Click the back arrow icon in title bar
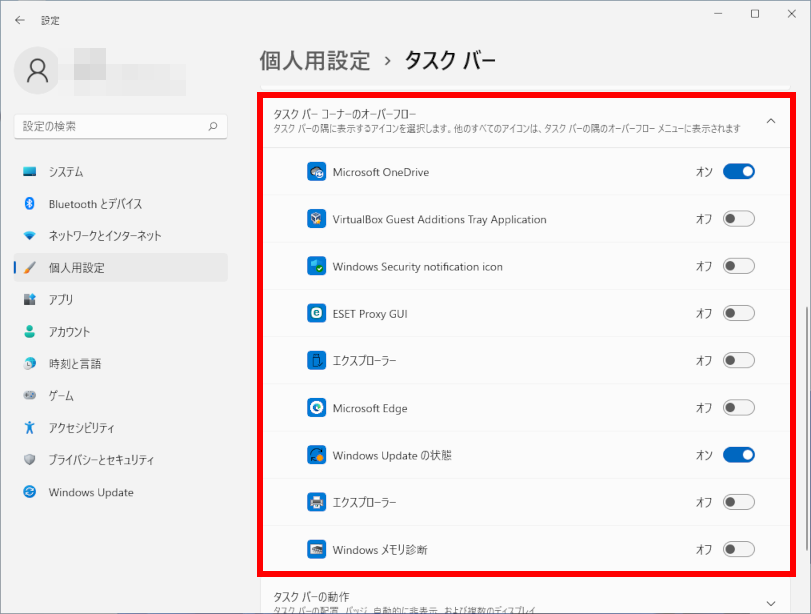811x614 pixels. click(x=20, y=20)
